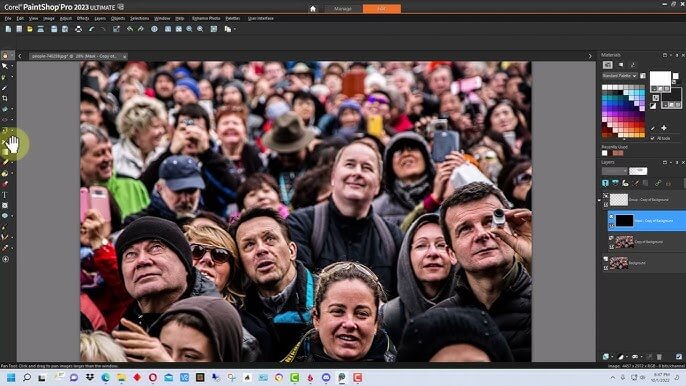
Task: Click the Zoom in magnifier icon
Action: pos(200,29)
